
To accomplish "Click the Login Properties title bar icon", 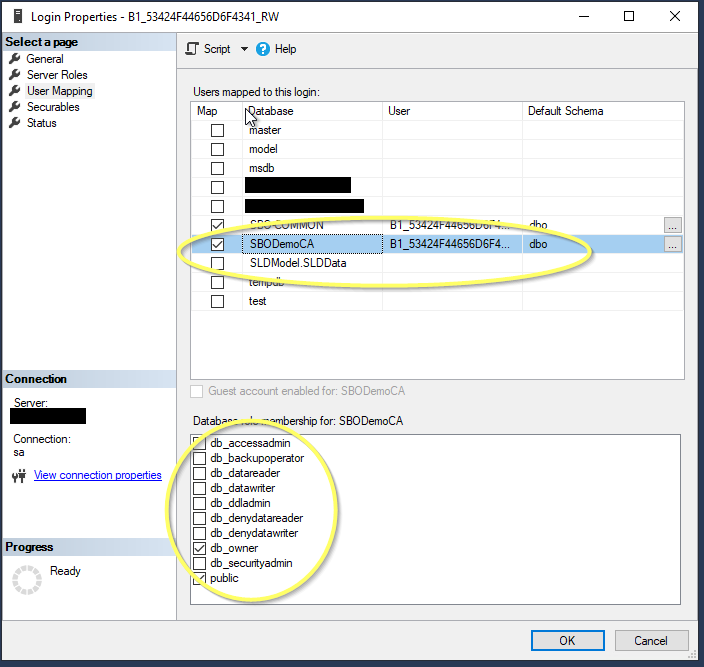I will click(x=18, y=17).
